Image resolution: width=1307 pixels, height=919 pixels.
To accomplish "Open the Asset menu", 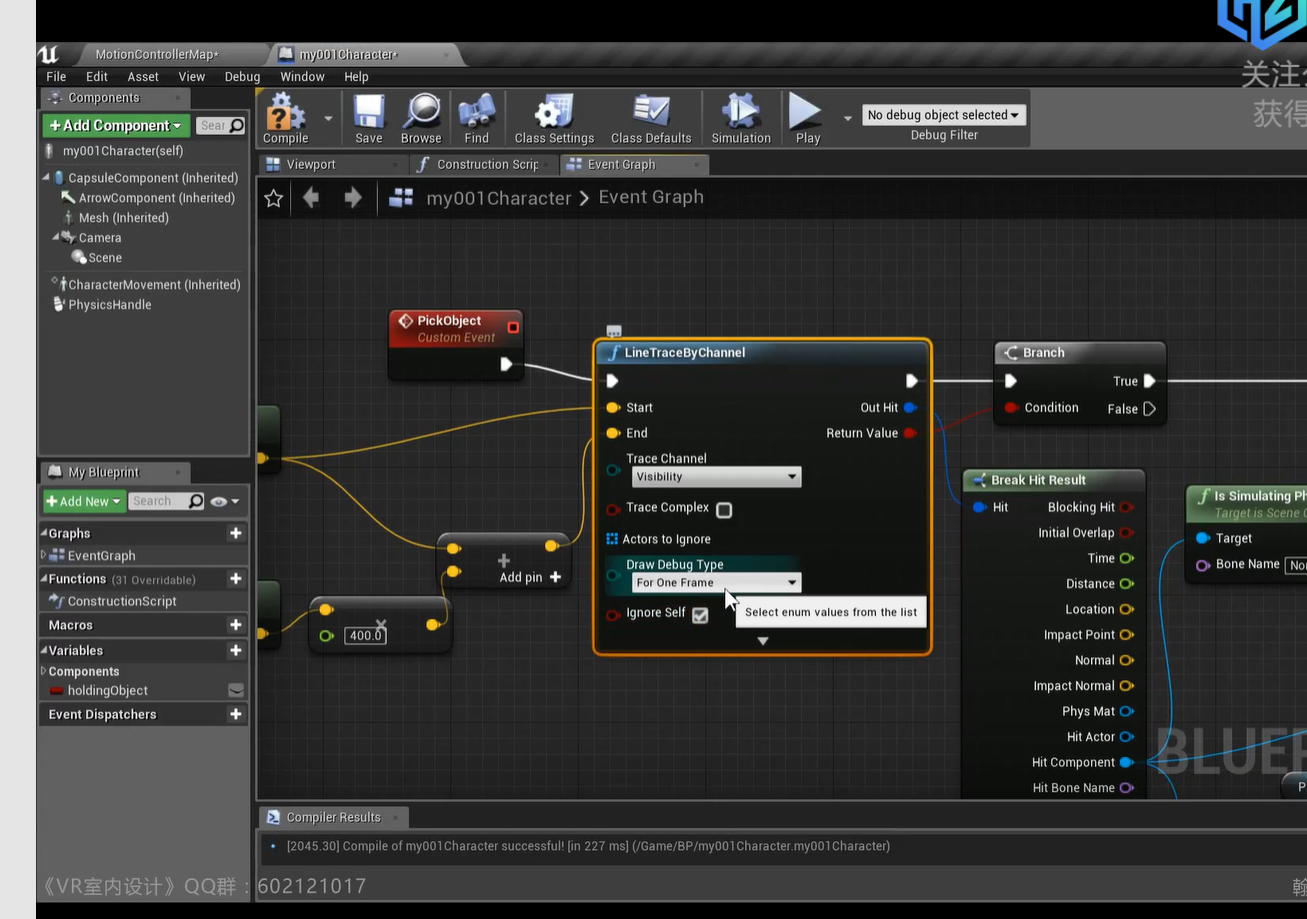I will click(143, 77).
